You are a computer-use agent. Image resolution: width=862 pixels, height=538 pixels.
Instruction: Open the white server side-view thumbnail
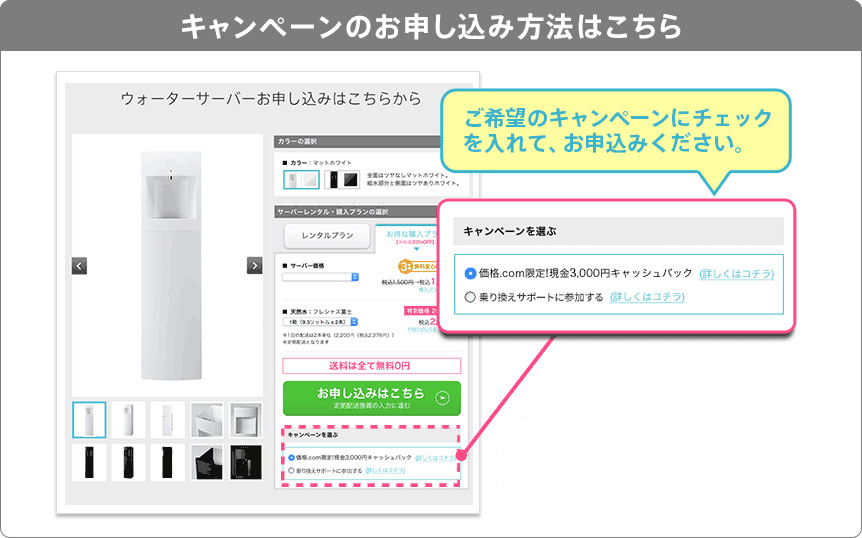(168, 420)
